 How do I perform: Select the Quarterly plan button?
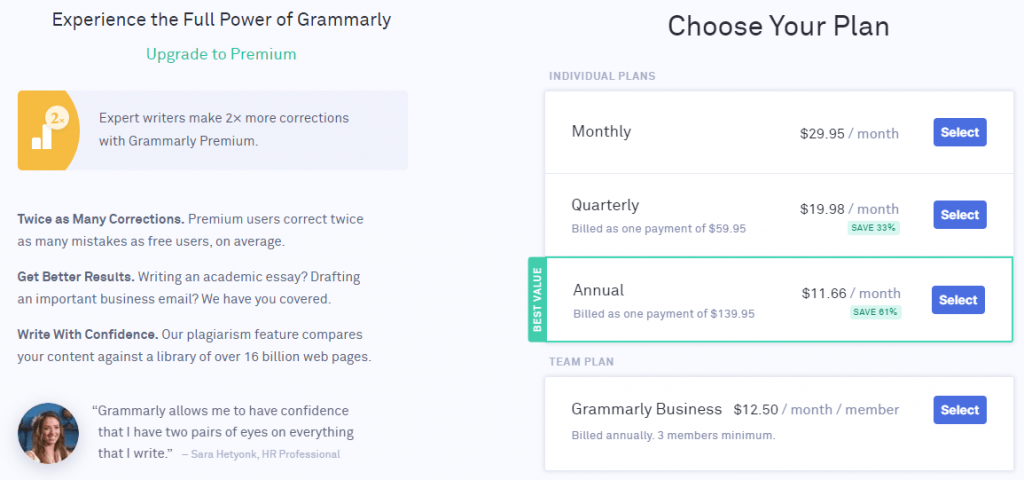click(959, 215)
